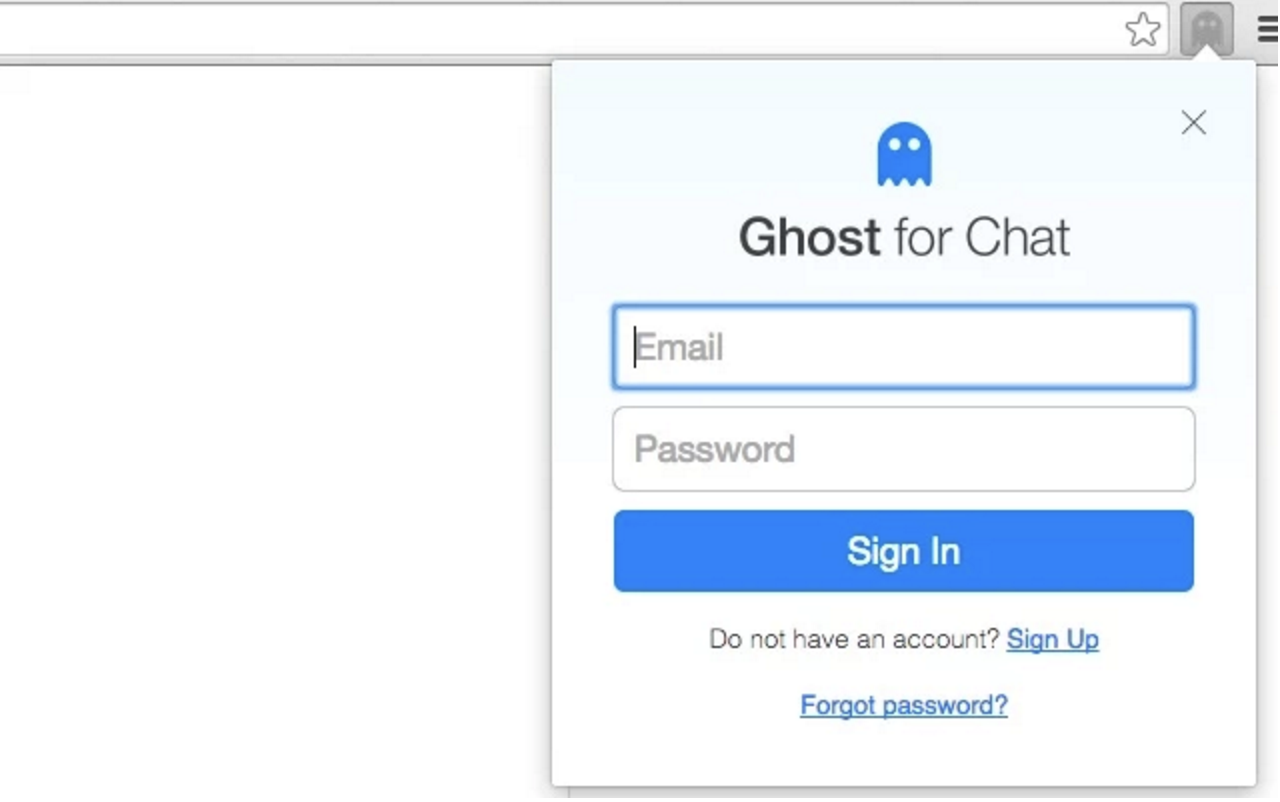The width and height of the screenshot is (1280, 802).
Task: Open the Chrome hamburger menu
Action: pos(1267,30)
